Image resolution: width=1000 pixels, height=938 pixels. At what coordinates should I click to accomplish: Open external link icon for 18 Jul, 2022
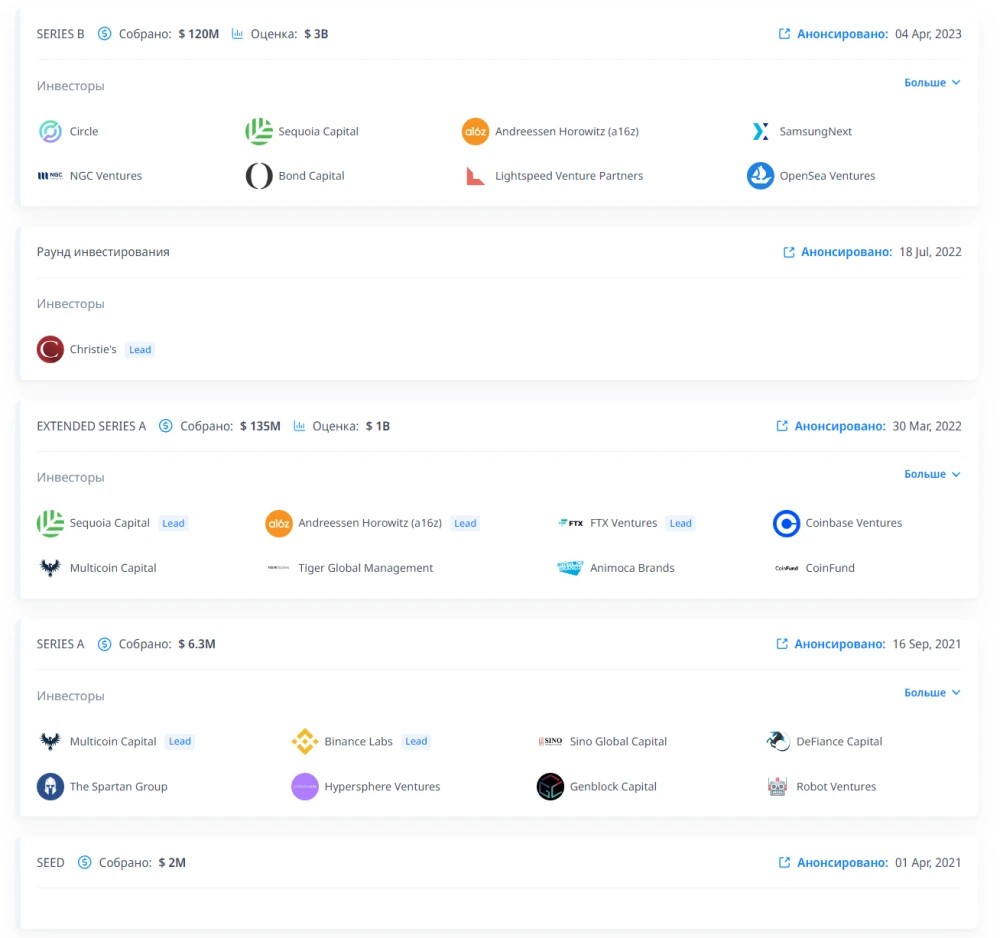pos(789,253)
